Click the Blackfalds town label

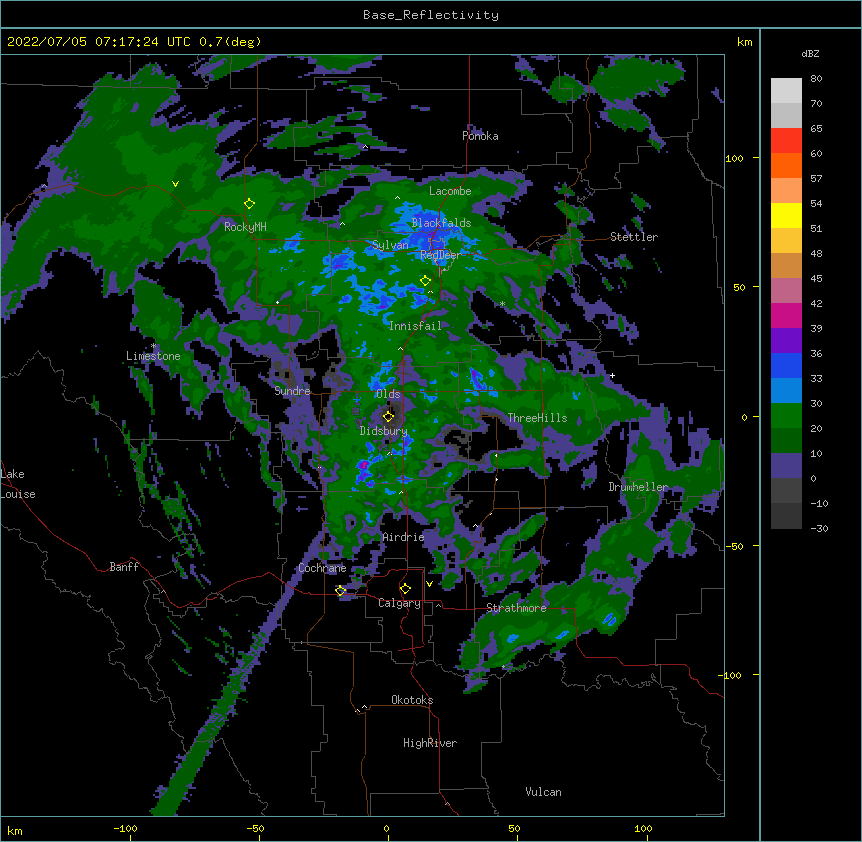pyautogui.click(x=441, y=223)
